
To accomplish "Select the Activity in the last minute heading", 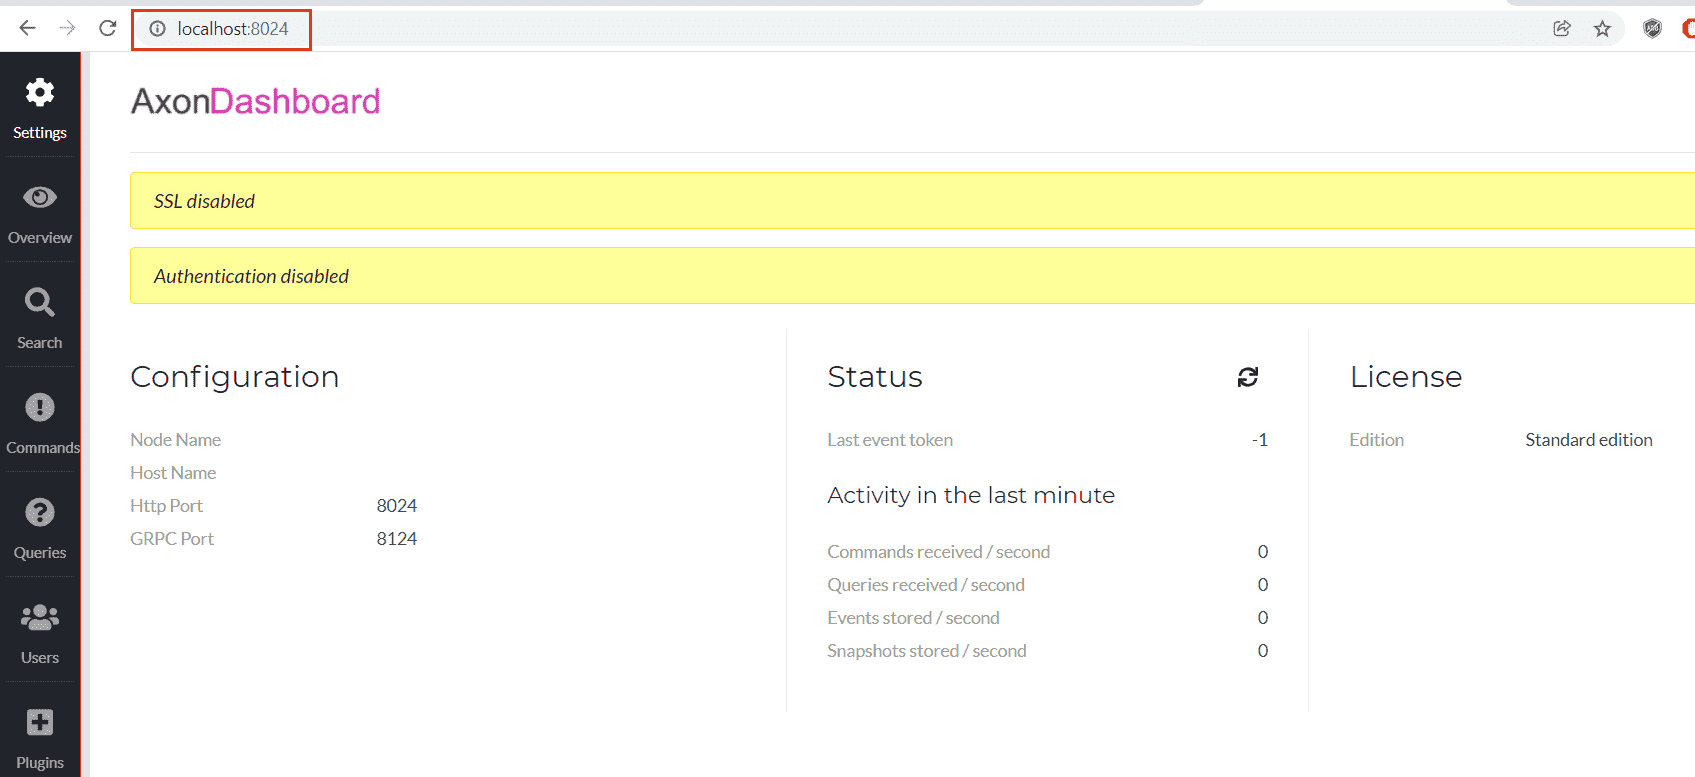I will [971, 495].
